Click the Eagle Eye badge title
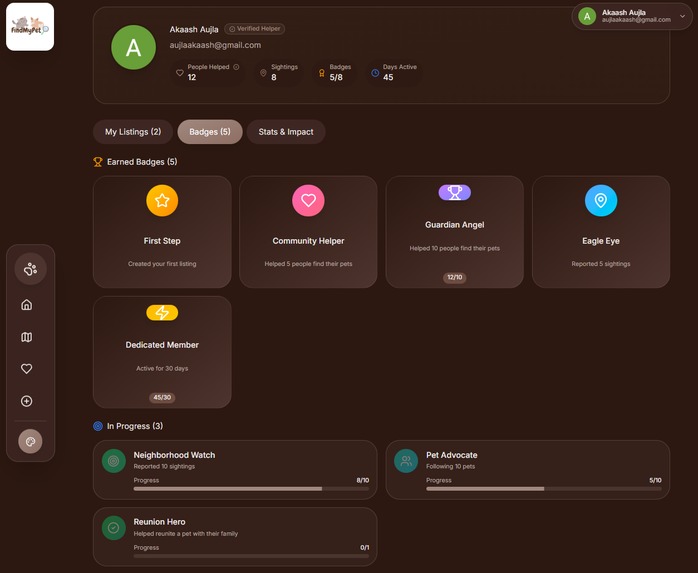Viewport: 698px width, 573px height. [x=601, y=241]
